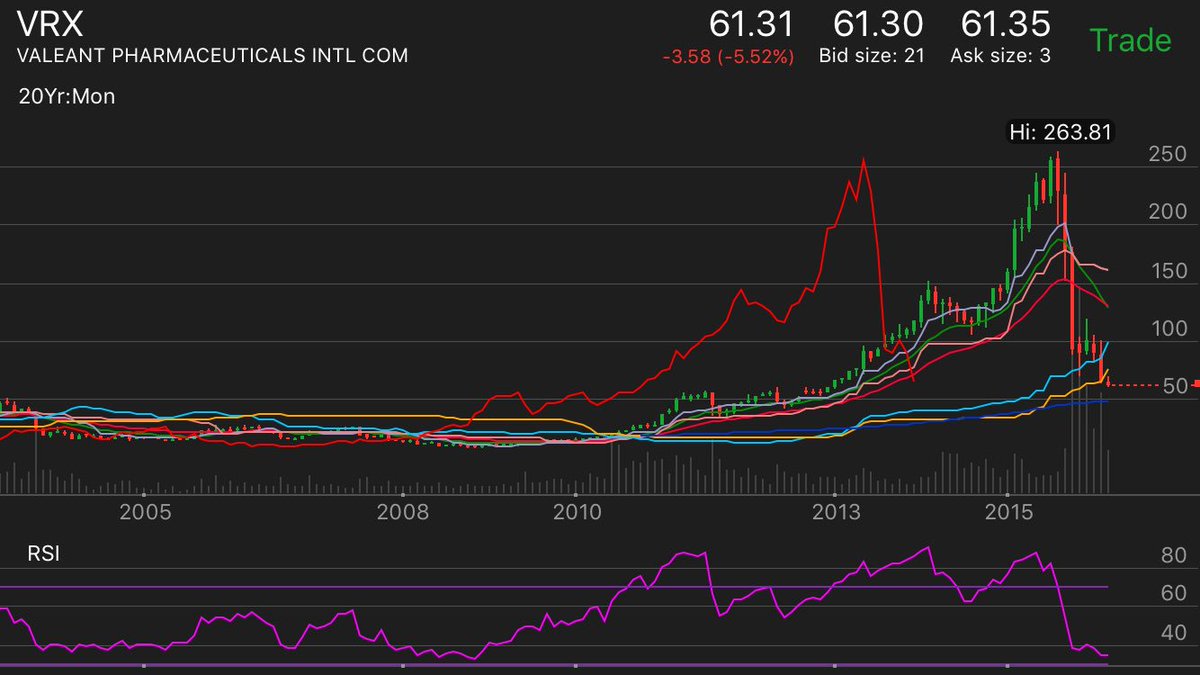Tap the green Trade button
This screenshot has width=1200, height=675.
pos(1130,41)
